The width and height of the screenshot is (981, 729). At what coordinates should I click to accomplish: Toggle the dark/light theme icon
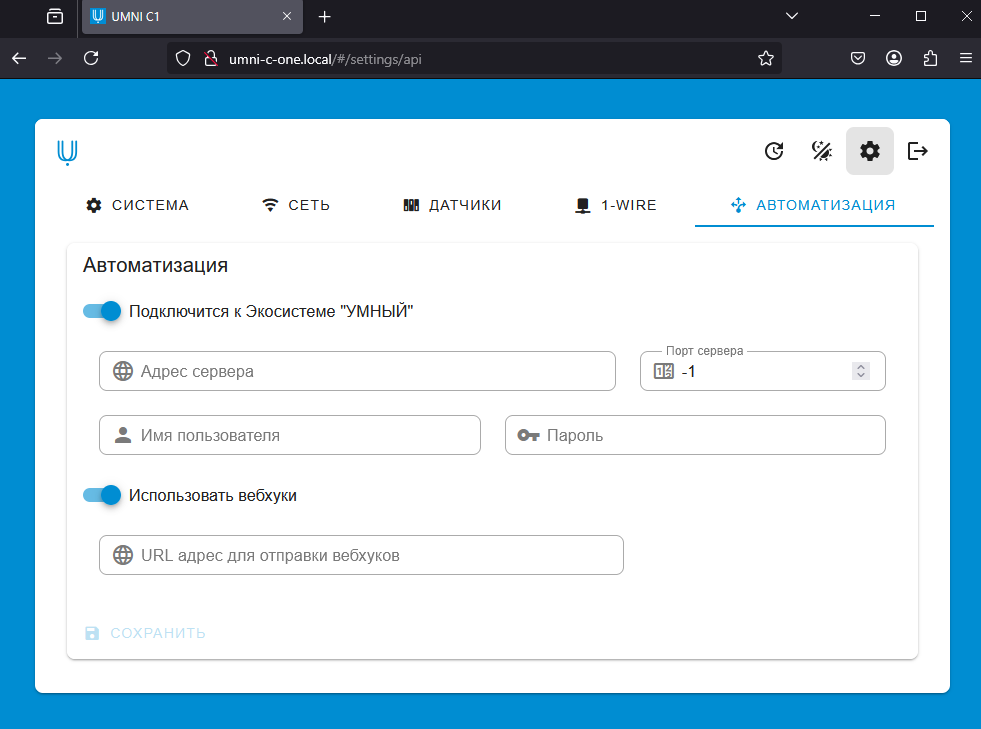tap(821, 151)
